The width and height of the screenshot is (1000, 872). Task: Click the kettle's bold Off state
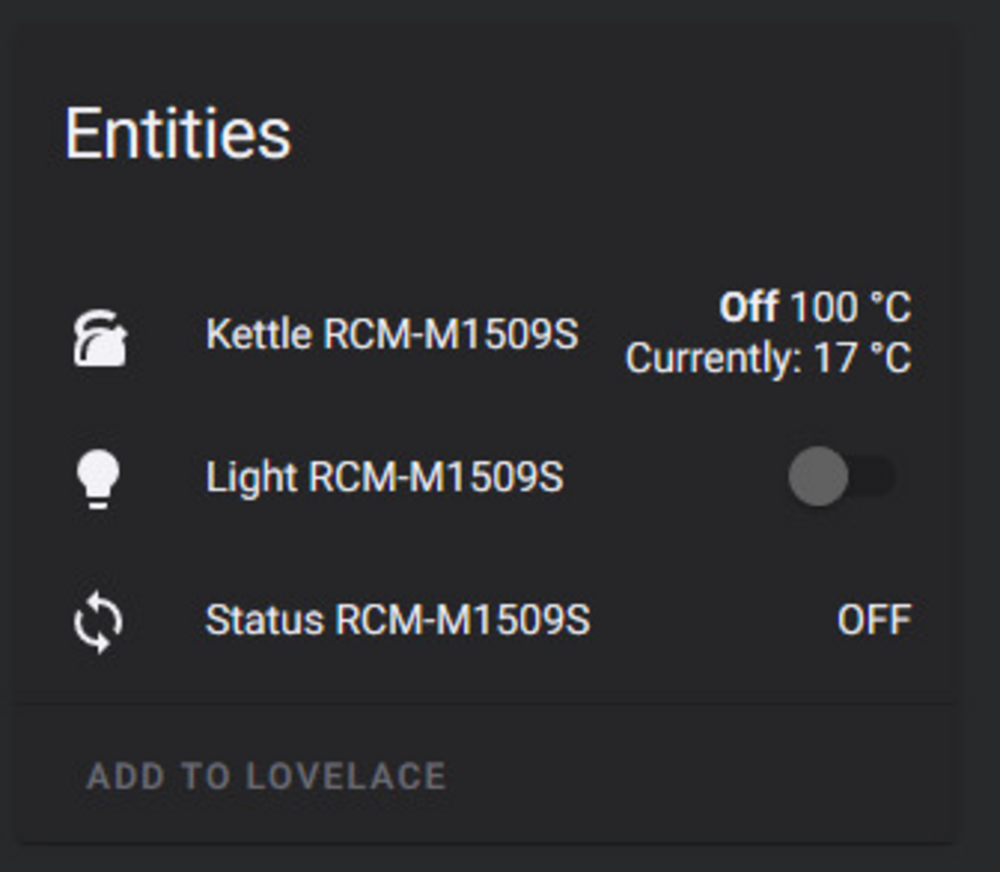[x=749, y=307]
